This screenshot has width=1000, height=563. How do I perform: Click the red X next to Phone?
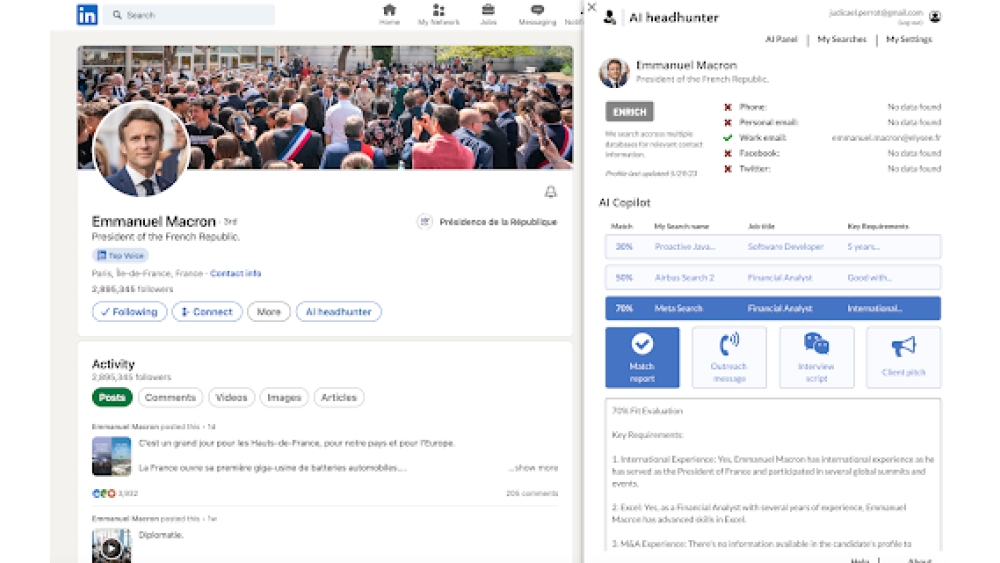click(x=728, y=107)
